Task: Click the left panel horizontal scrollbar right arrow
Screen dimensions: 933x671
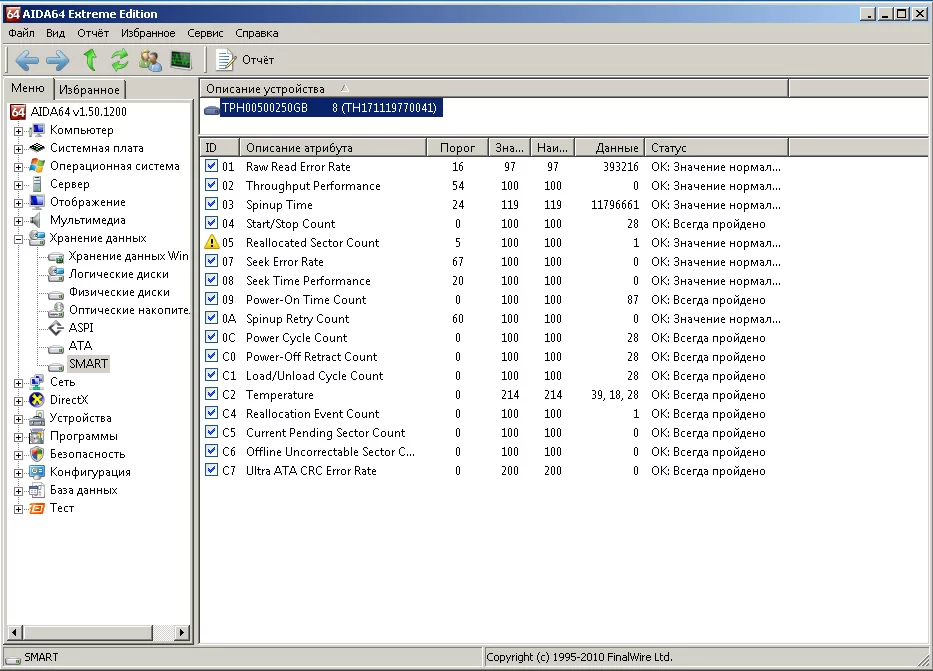Action: [x=182, y=632]
